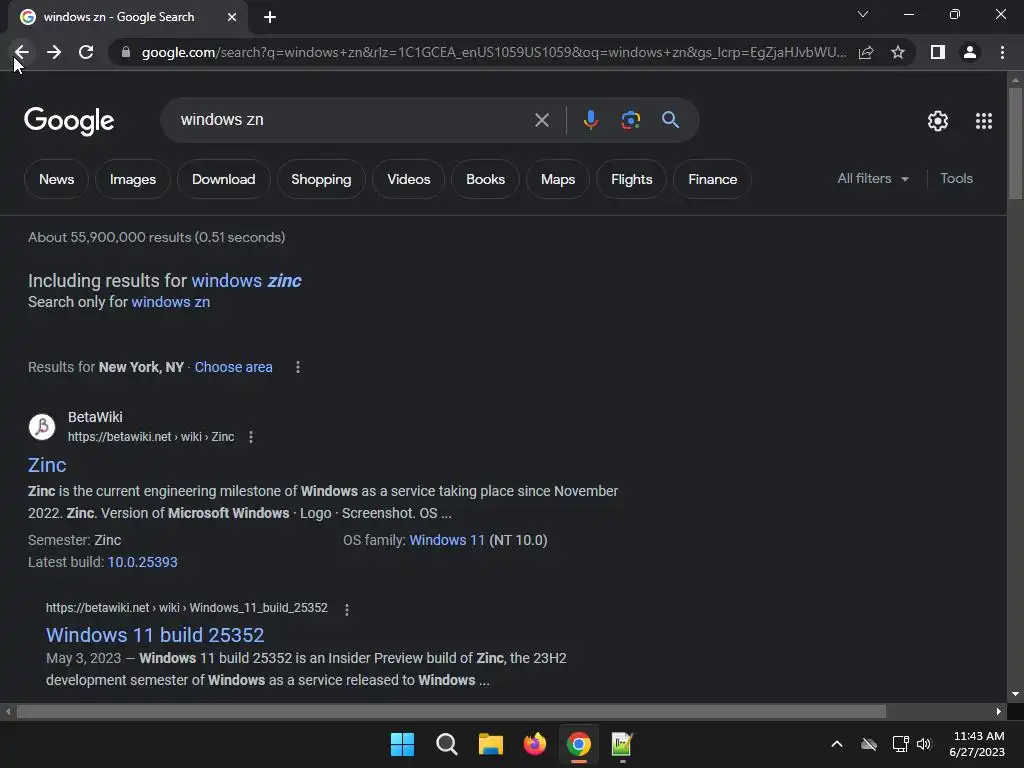Open the search Tools button
Image resolution: width=1024 pixels, height=768 pixels.
pyautogui.click(x=956, y=178)
